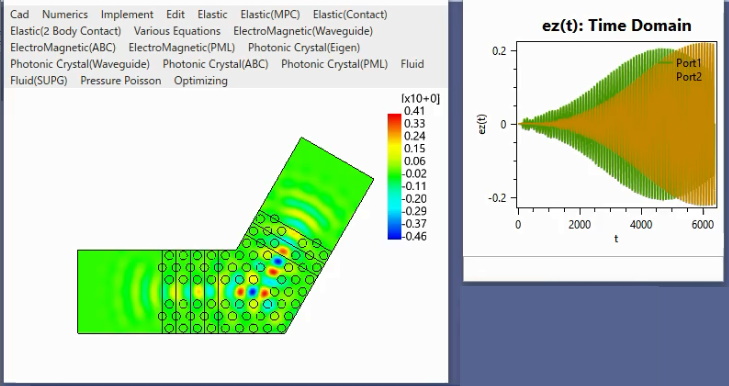Viewport: 729px width, 386px height.
Task: Click the empty left input section of waveguide
Action: [x=120, y=292]
